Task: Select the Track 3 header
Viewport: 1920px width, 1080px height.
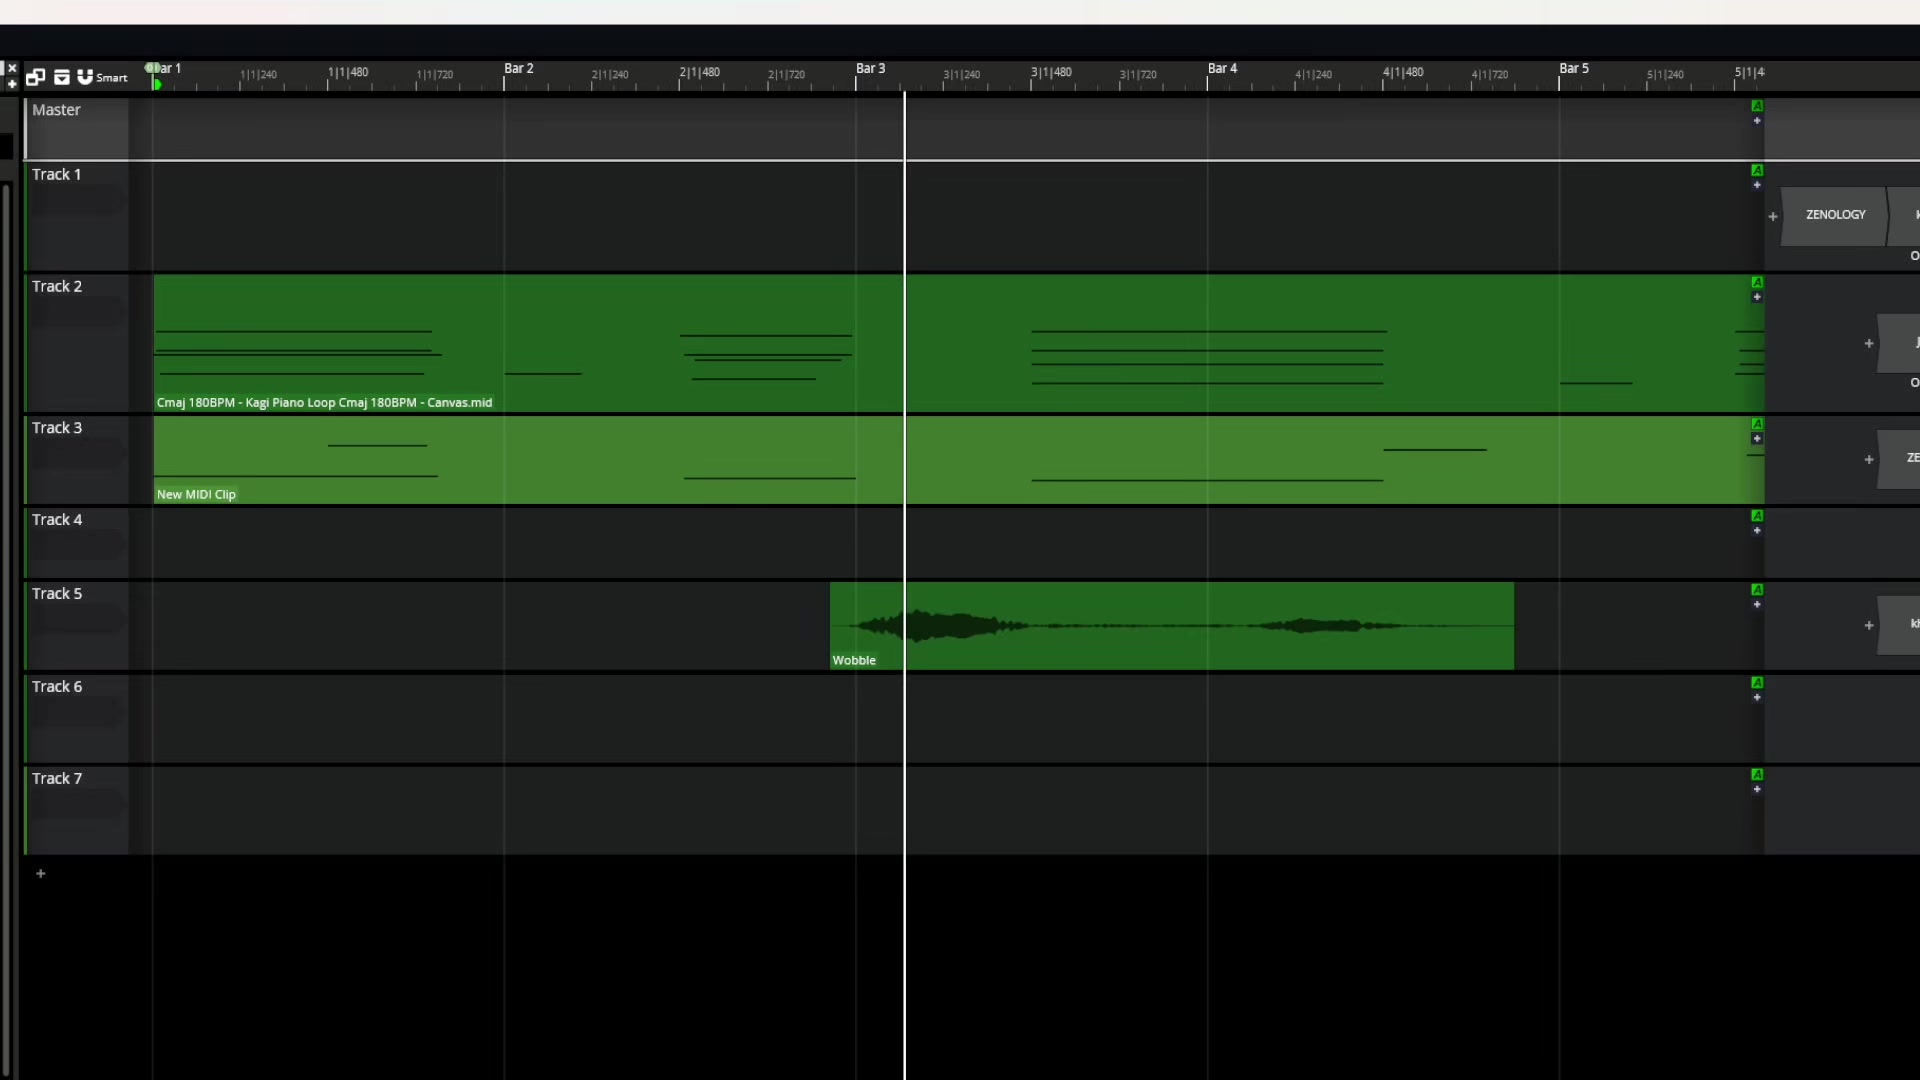Action: [77, 460]
